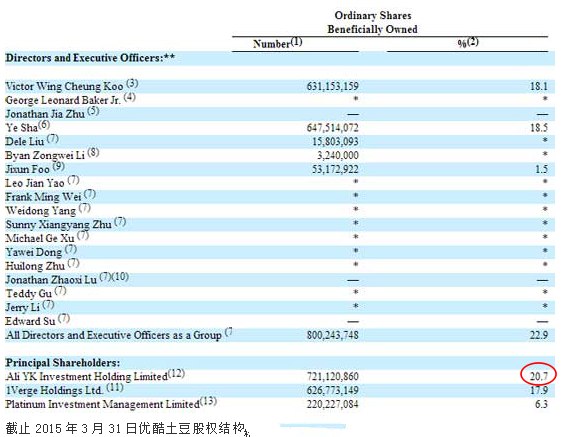Click 'All Directors and Executive Officers as a Group'

[x=113, y=335]
